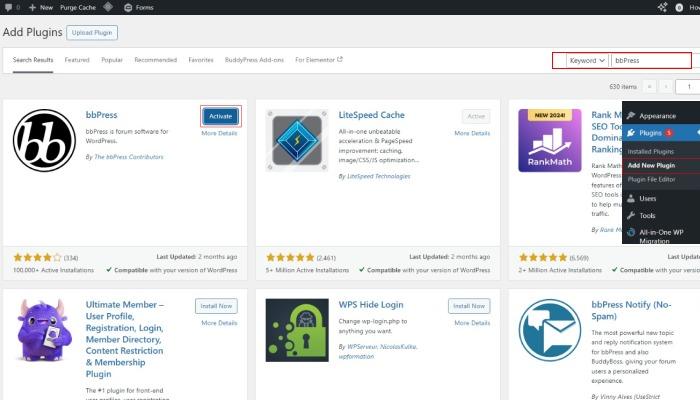700x400 pixels.
Task: Open the For Elementor external link tab
Action: pyautogui.click(x=319, y=59)
